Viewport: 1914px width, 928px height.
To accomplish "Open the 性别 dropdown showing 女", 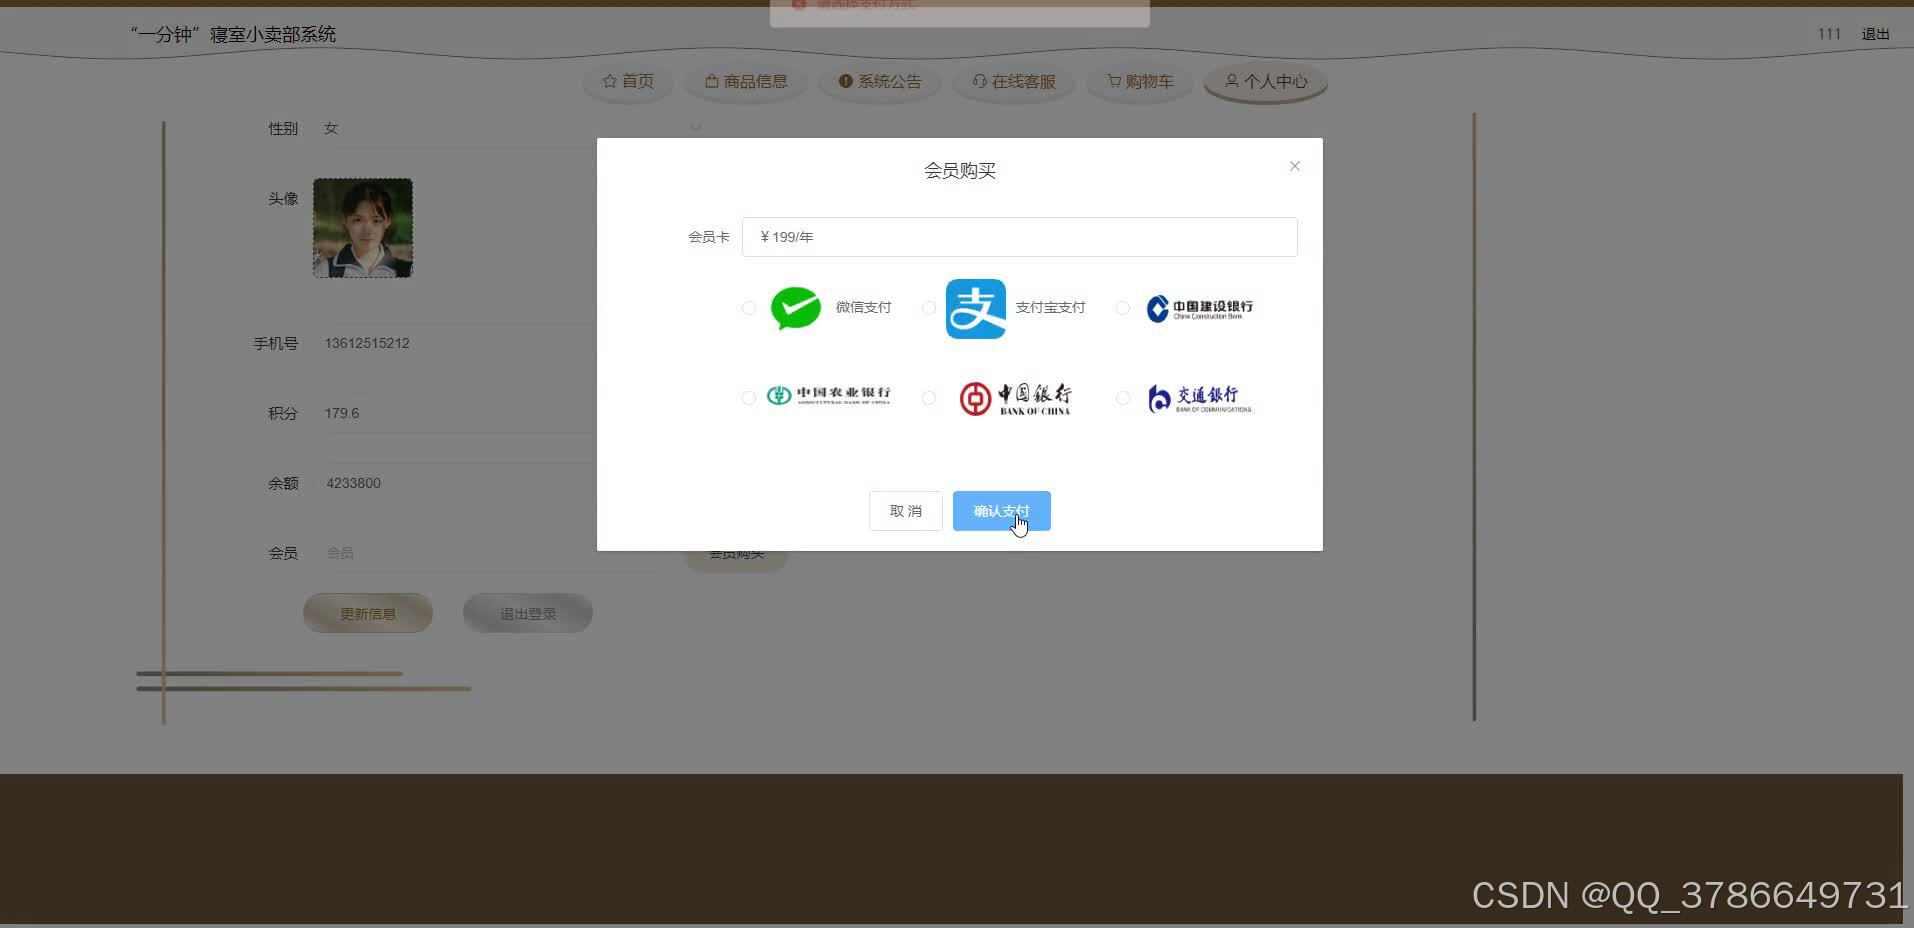I will click(x=510, y=128).
